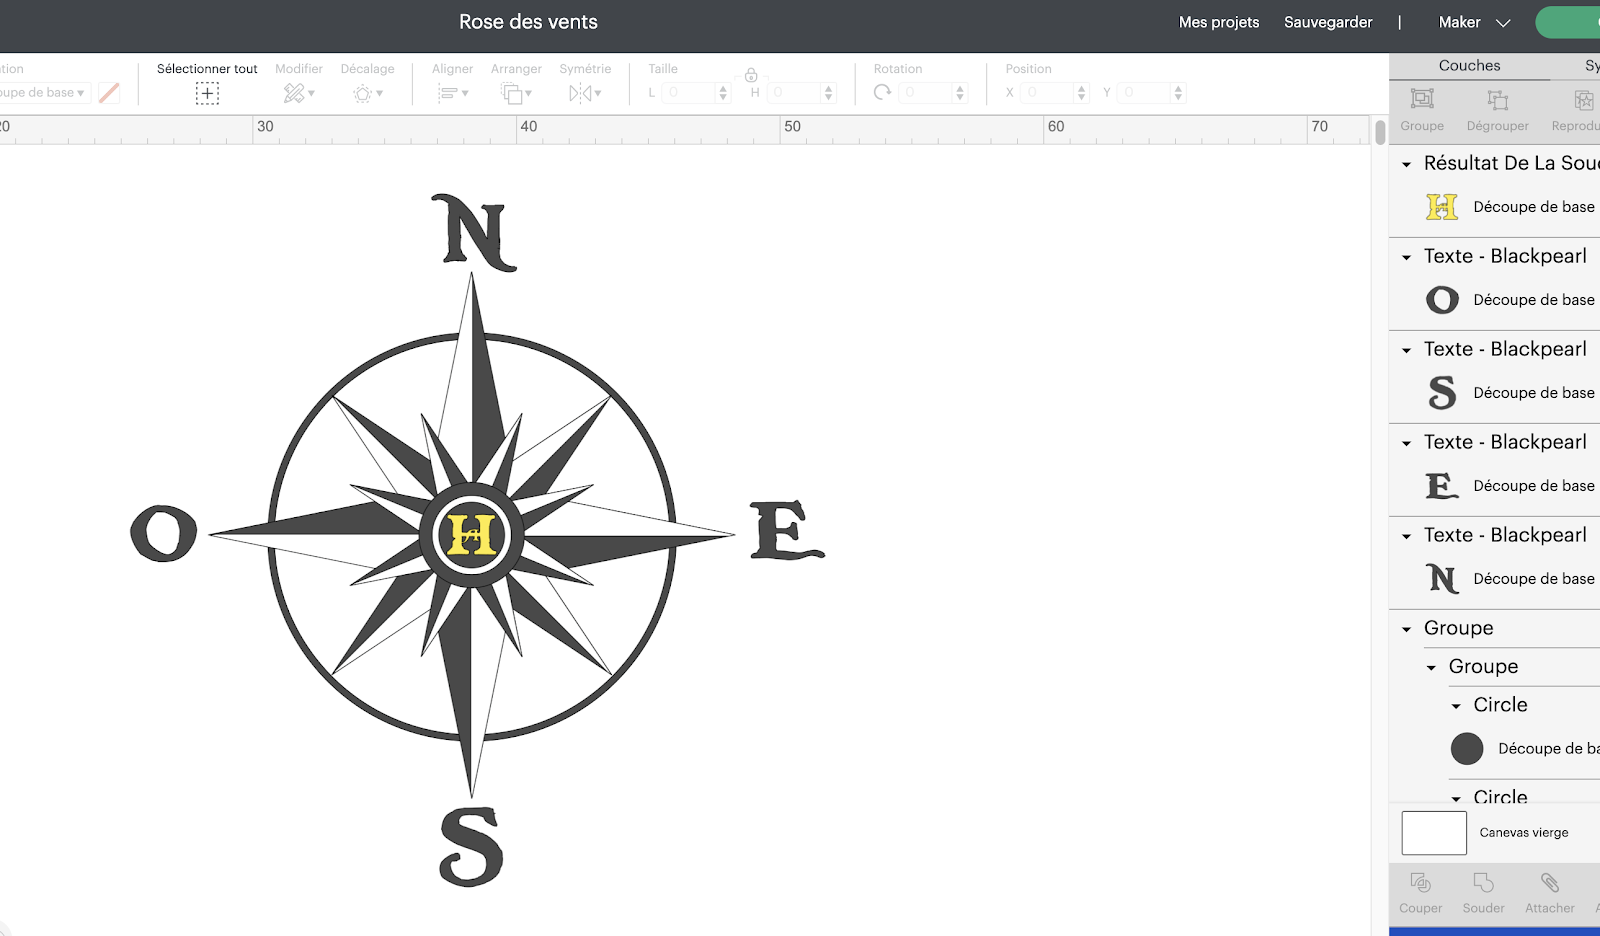Click the Attacher tool icon
The height and width of the screenshot is (936, 1600).
pyautogui.click(x=1549, y=882)
